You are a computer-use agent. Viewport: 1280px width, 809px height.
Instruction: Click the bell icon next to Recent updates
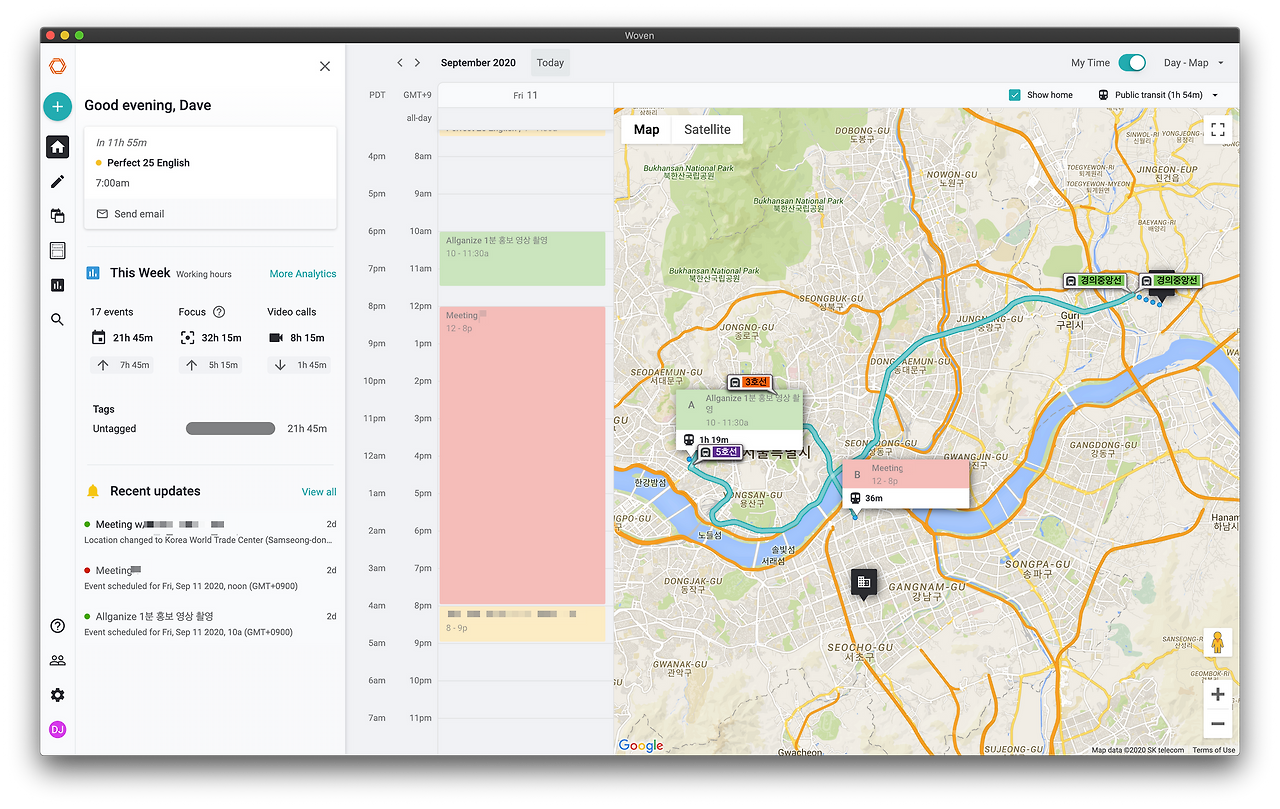point(93,491)
